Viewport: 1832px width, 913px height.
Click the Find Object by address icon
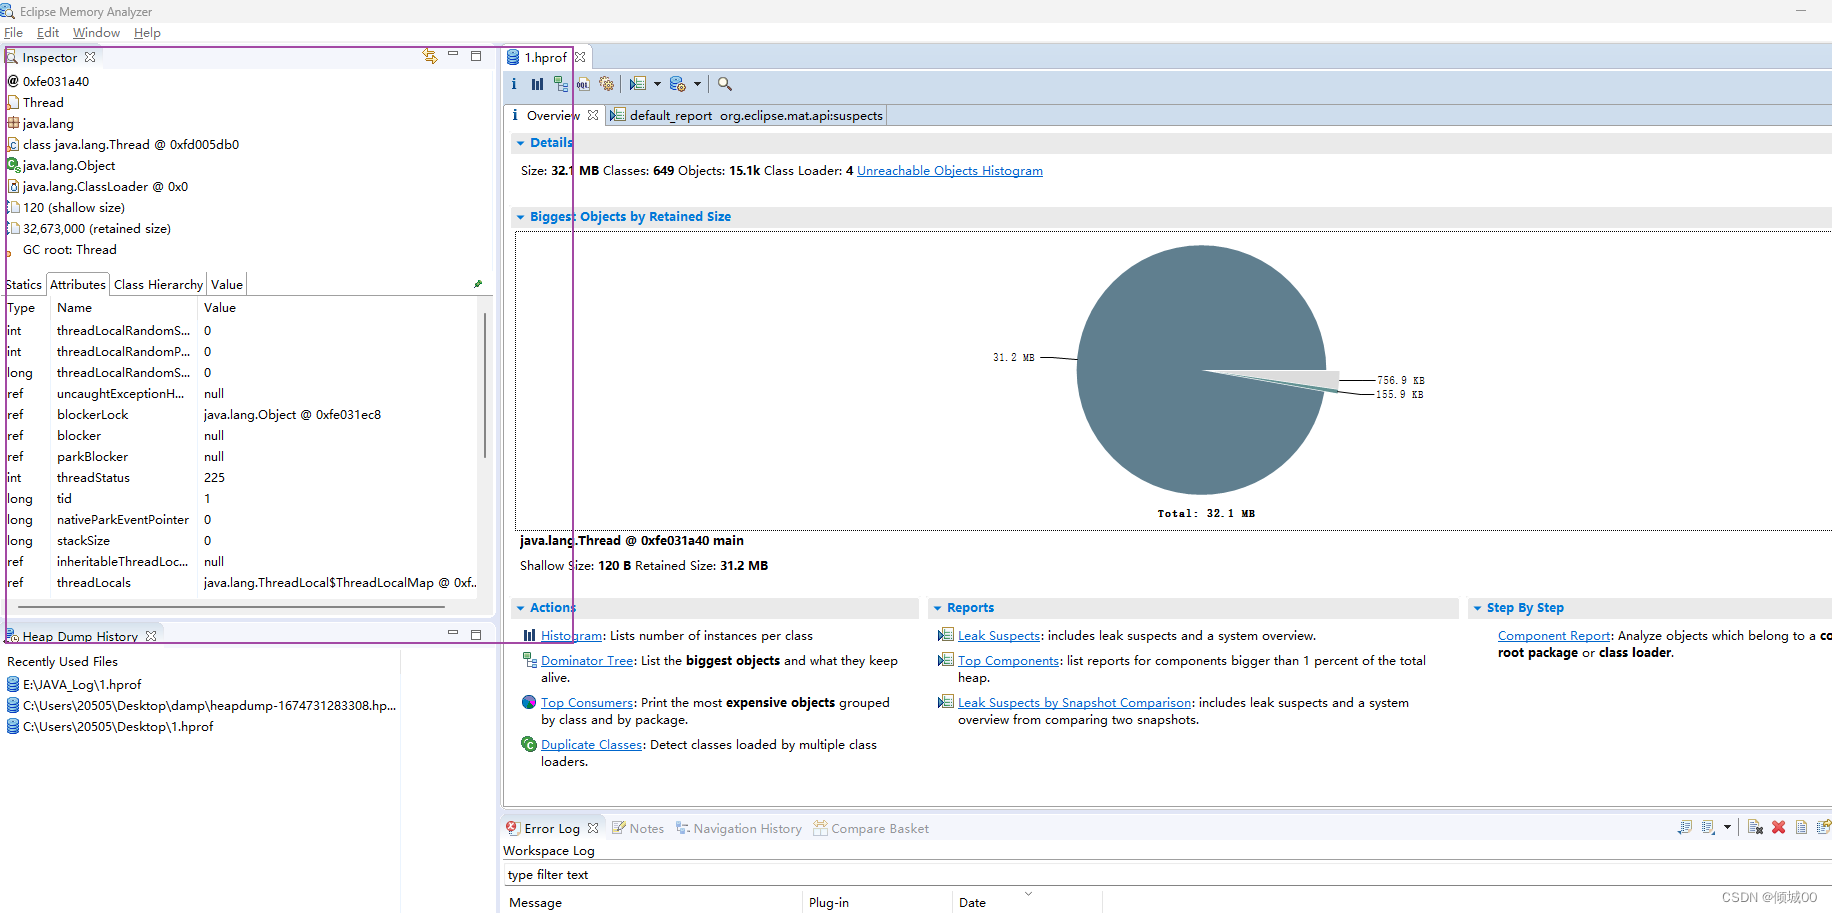[725, 84]
